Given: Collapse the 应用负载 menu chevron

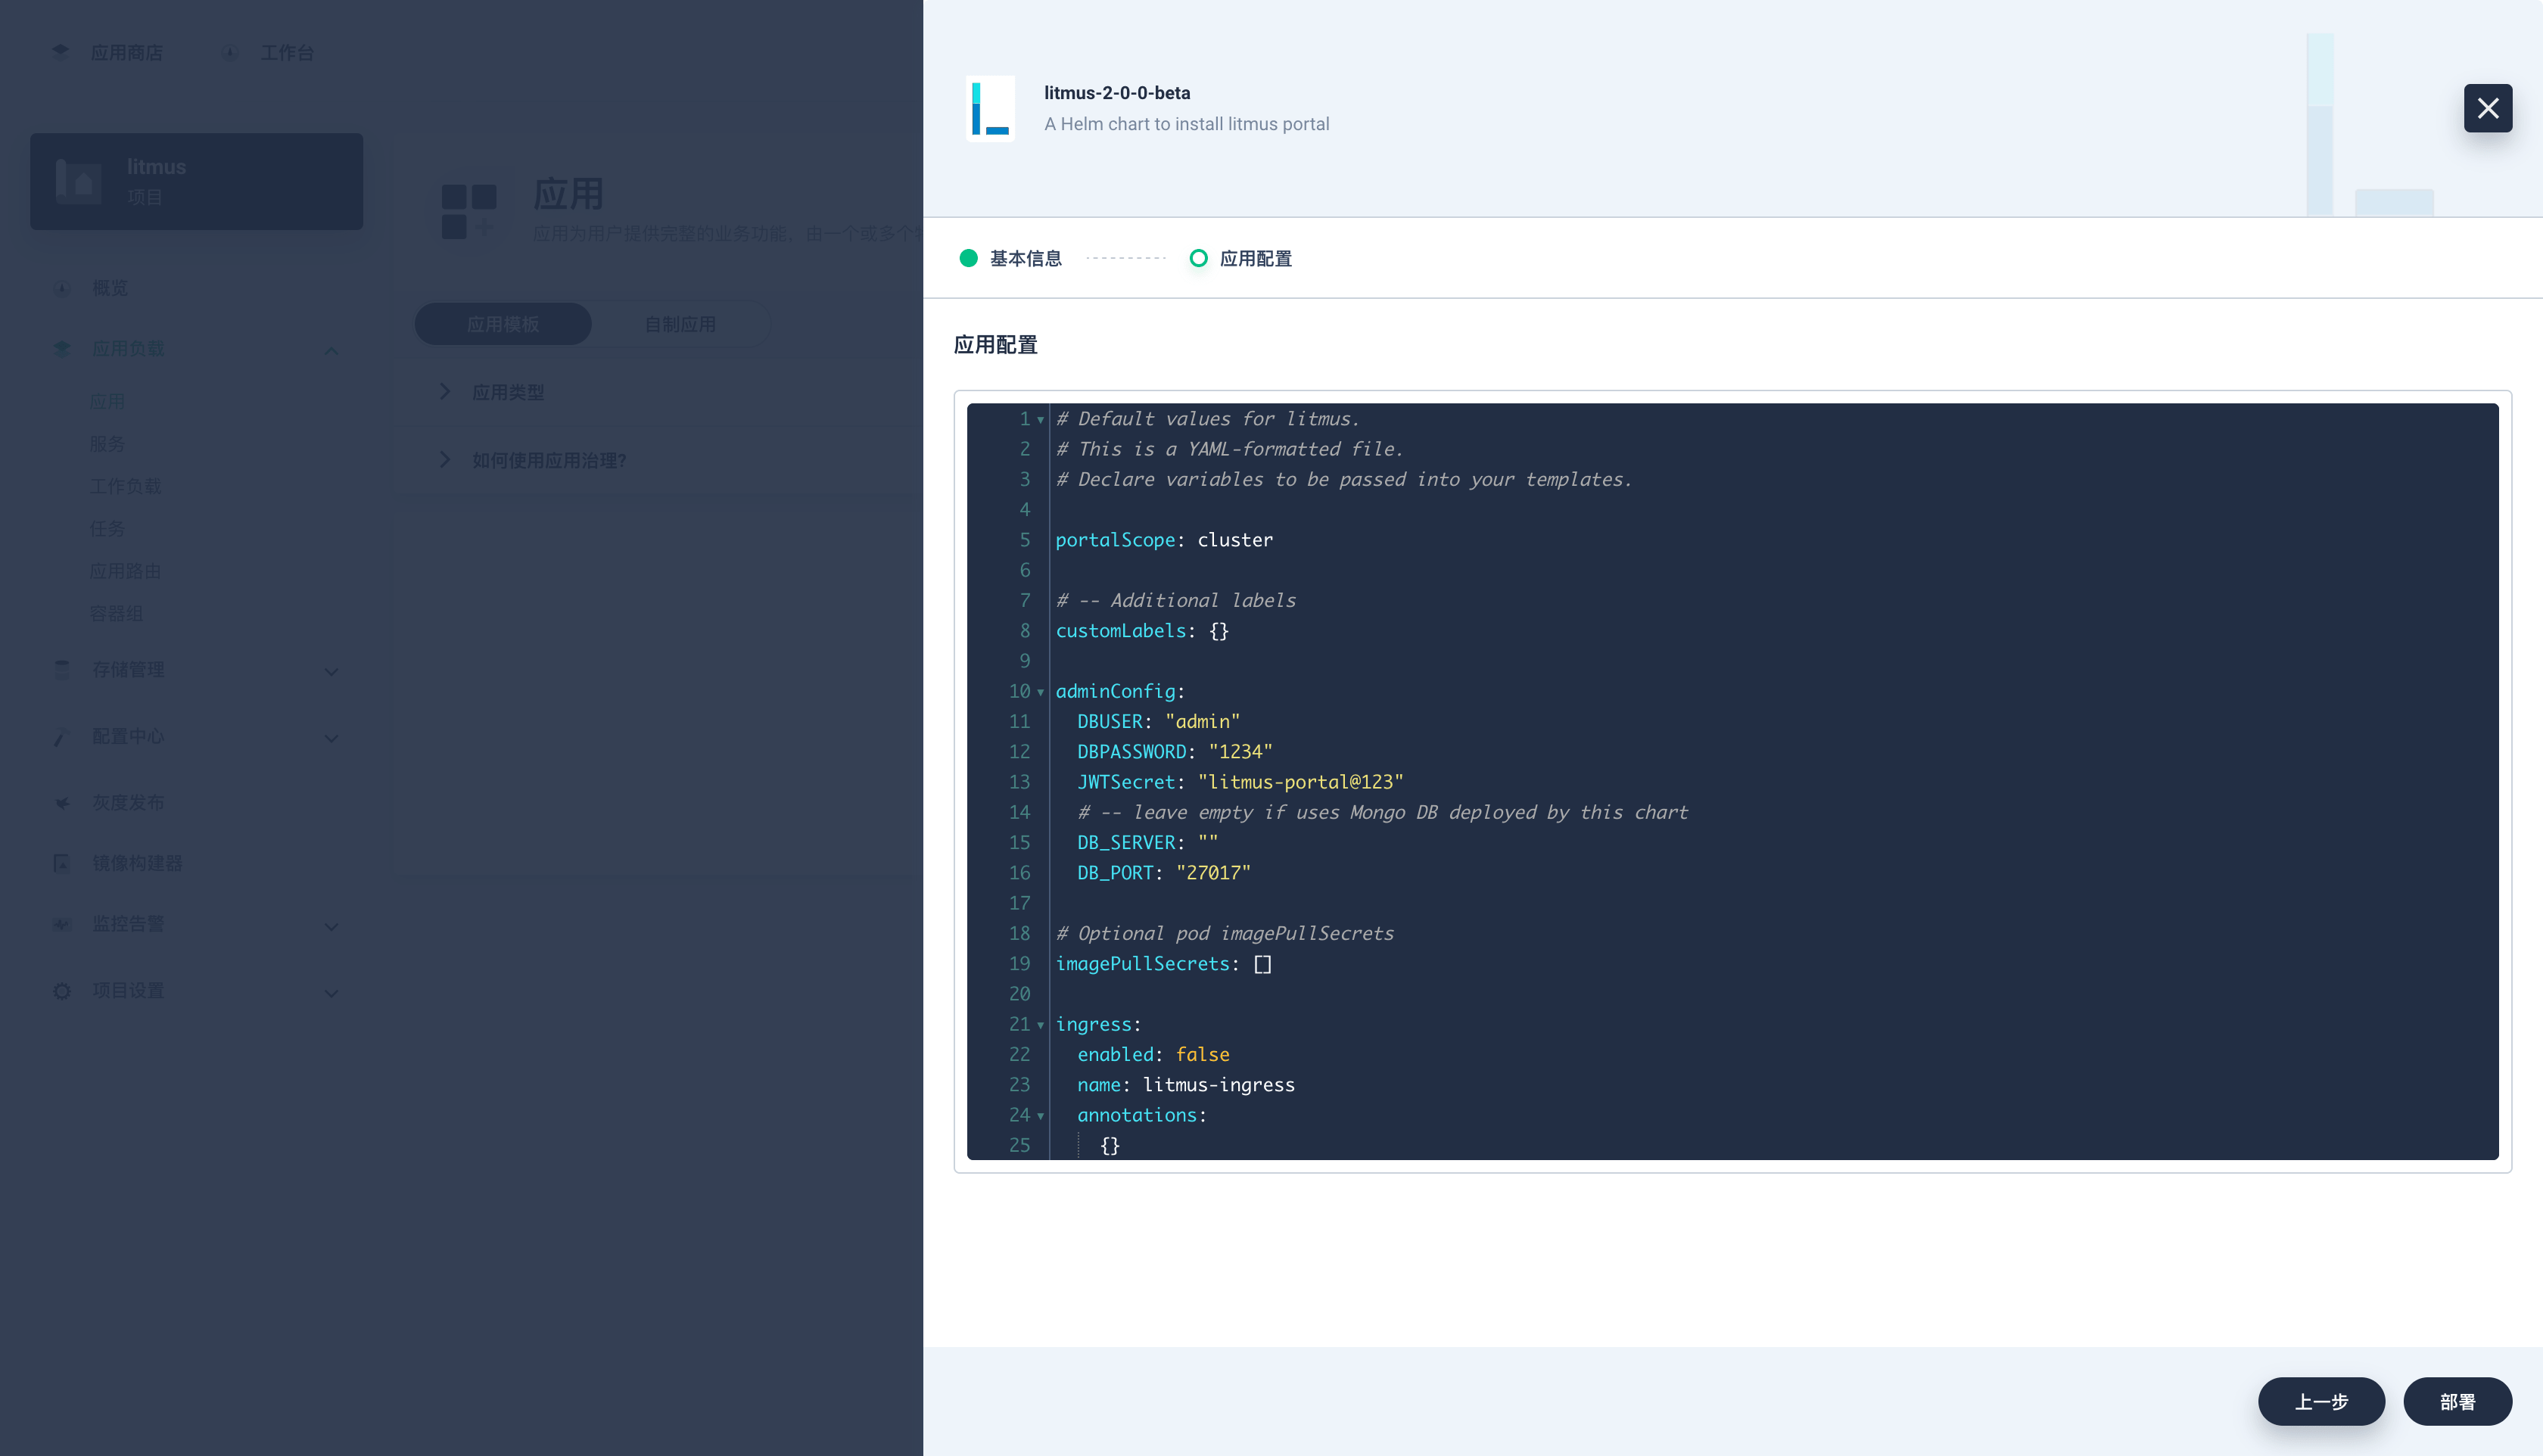Looking at the screenshot, I should 331,350.
